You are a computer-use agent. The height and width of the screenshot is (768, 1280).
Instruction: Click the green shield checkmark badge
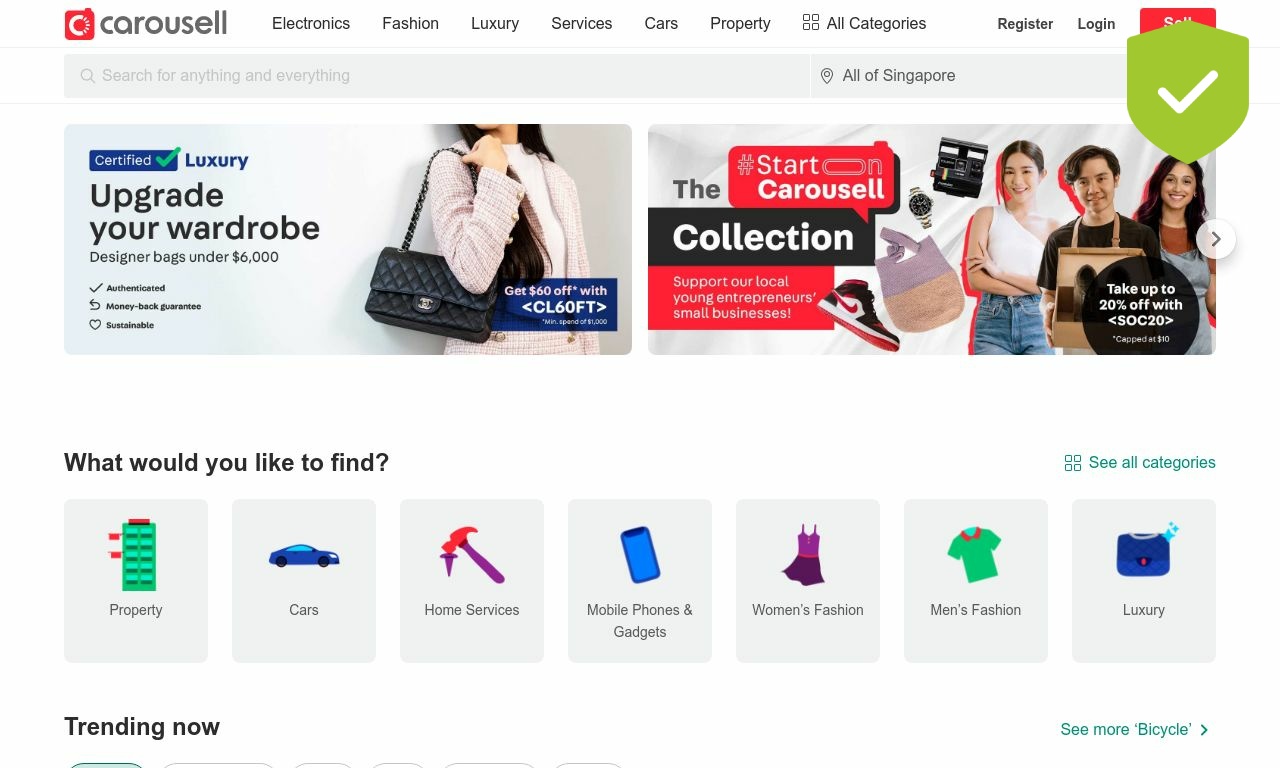pyautogui.click(x=1188, y=92)
